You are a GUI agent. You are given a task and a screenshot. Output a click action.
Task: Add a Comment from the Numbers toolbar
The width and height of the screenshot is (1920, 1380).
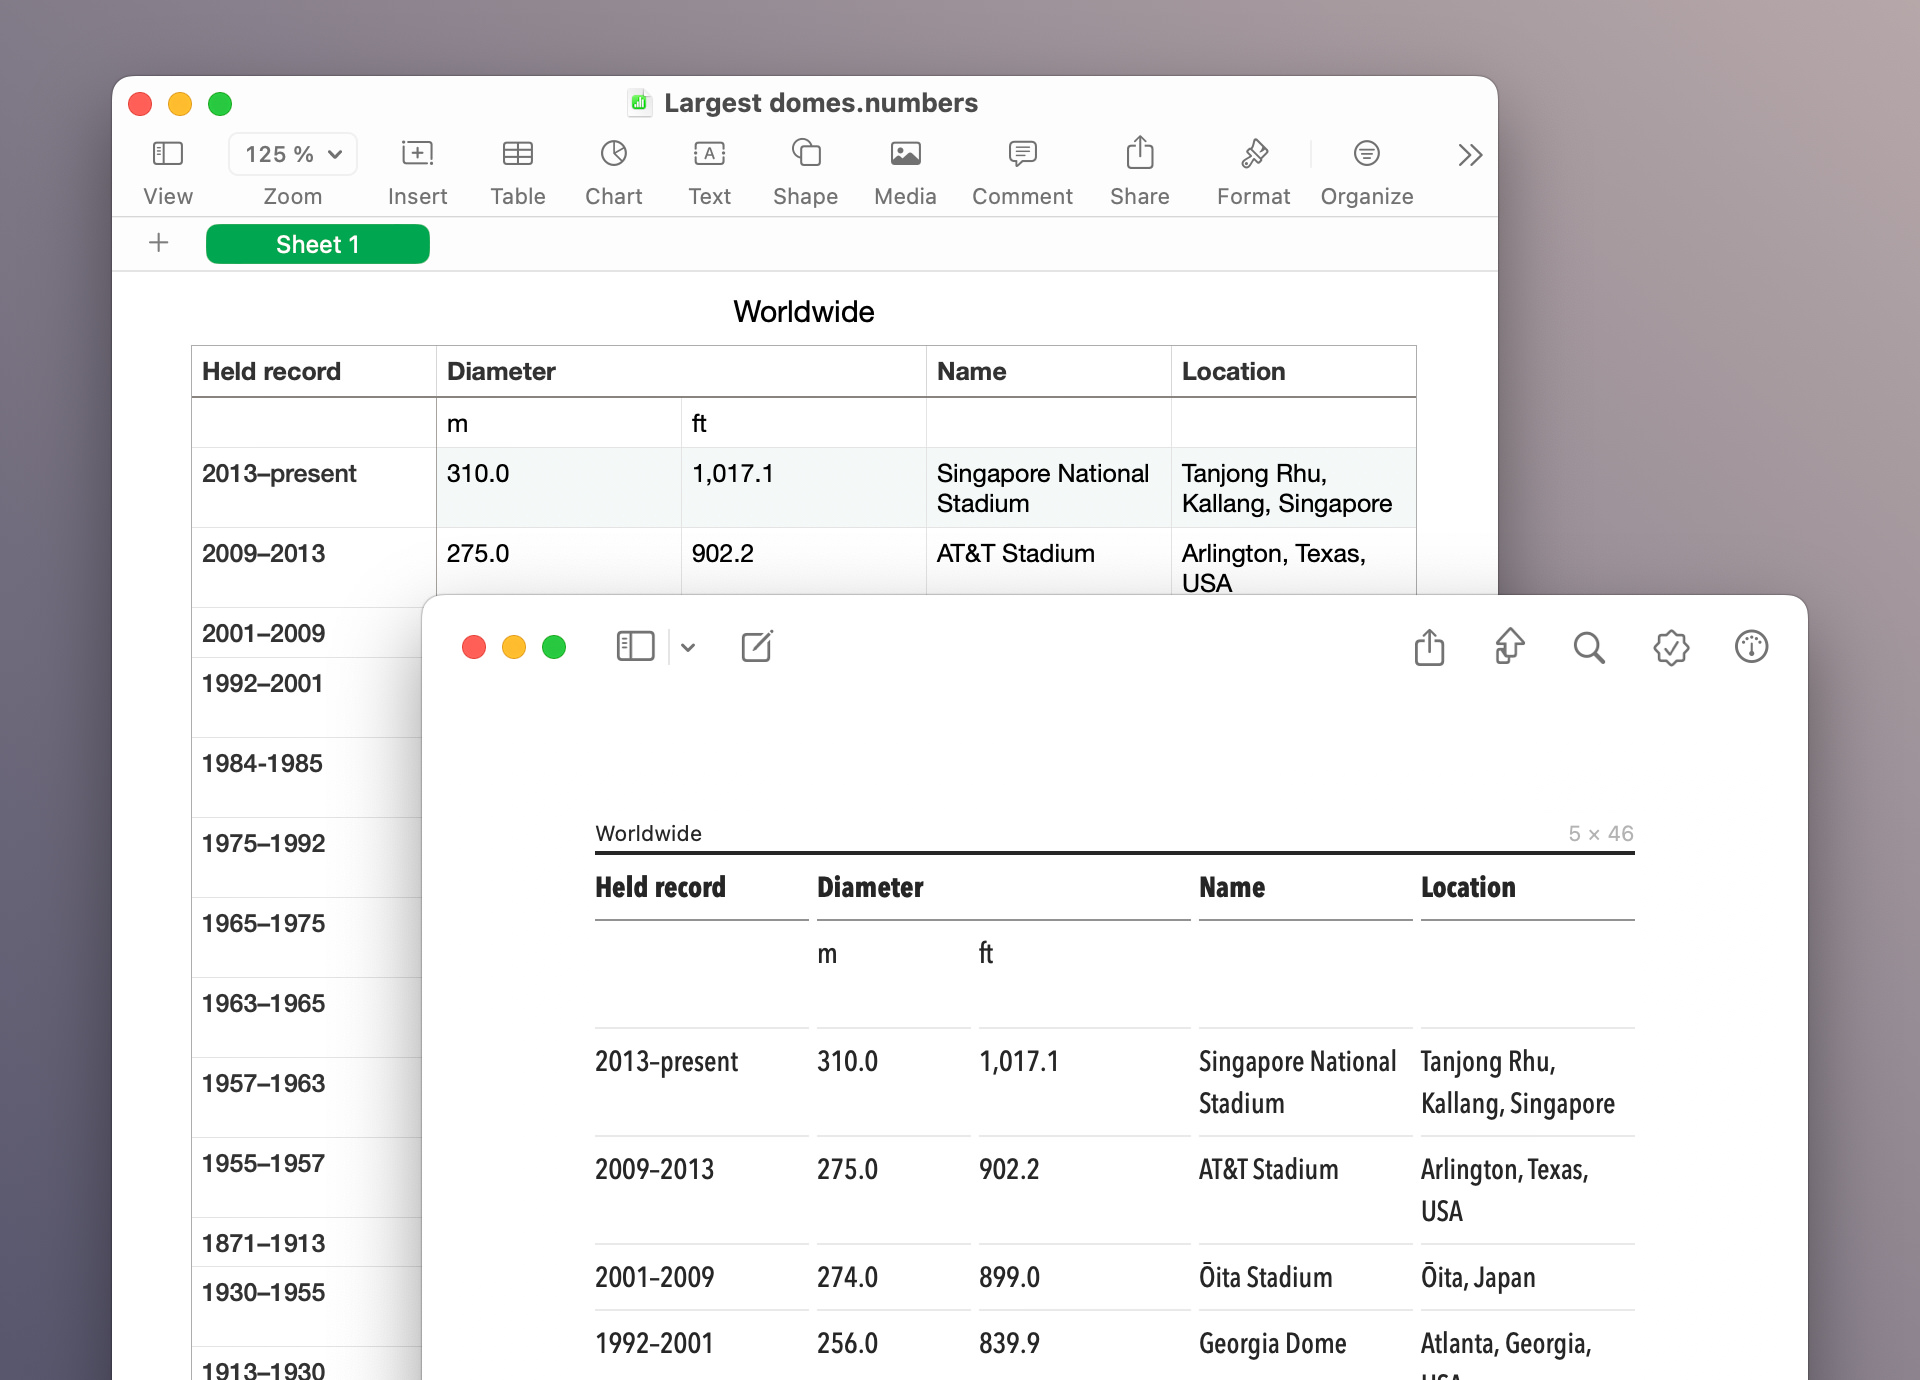pyautogui.click(x=1022, y=154)
